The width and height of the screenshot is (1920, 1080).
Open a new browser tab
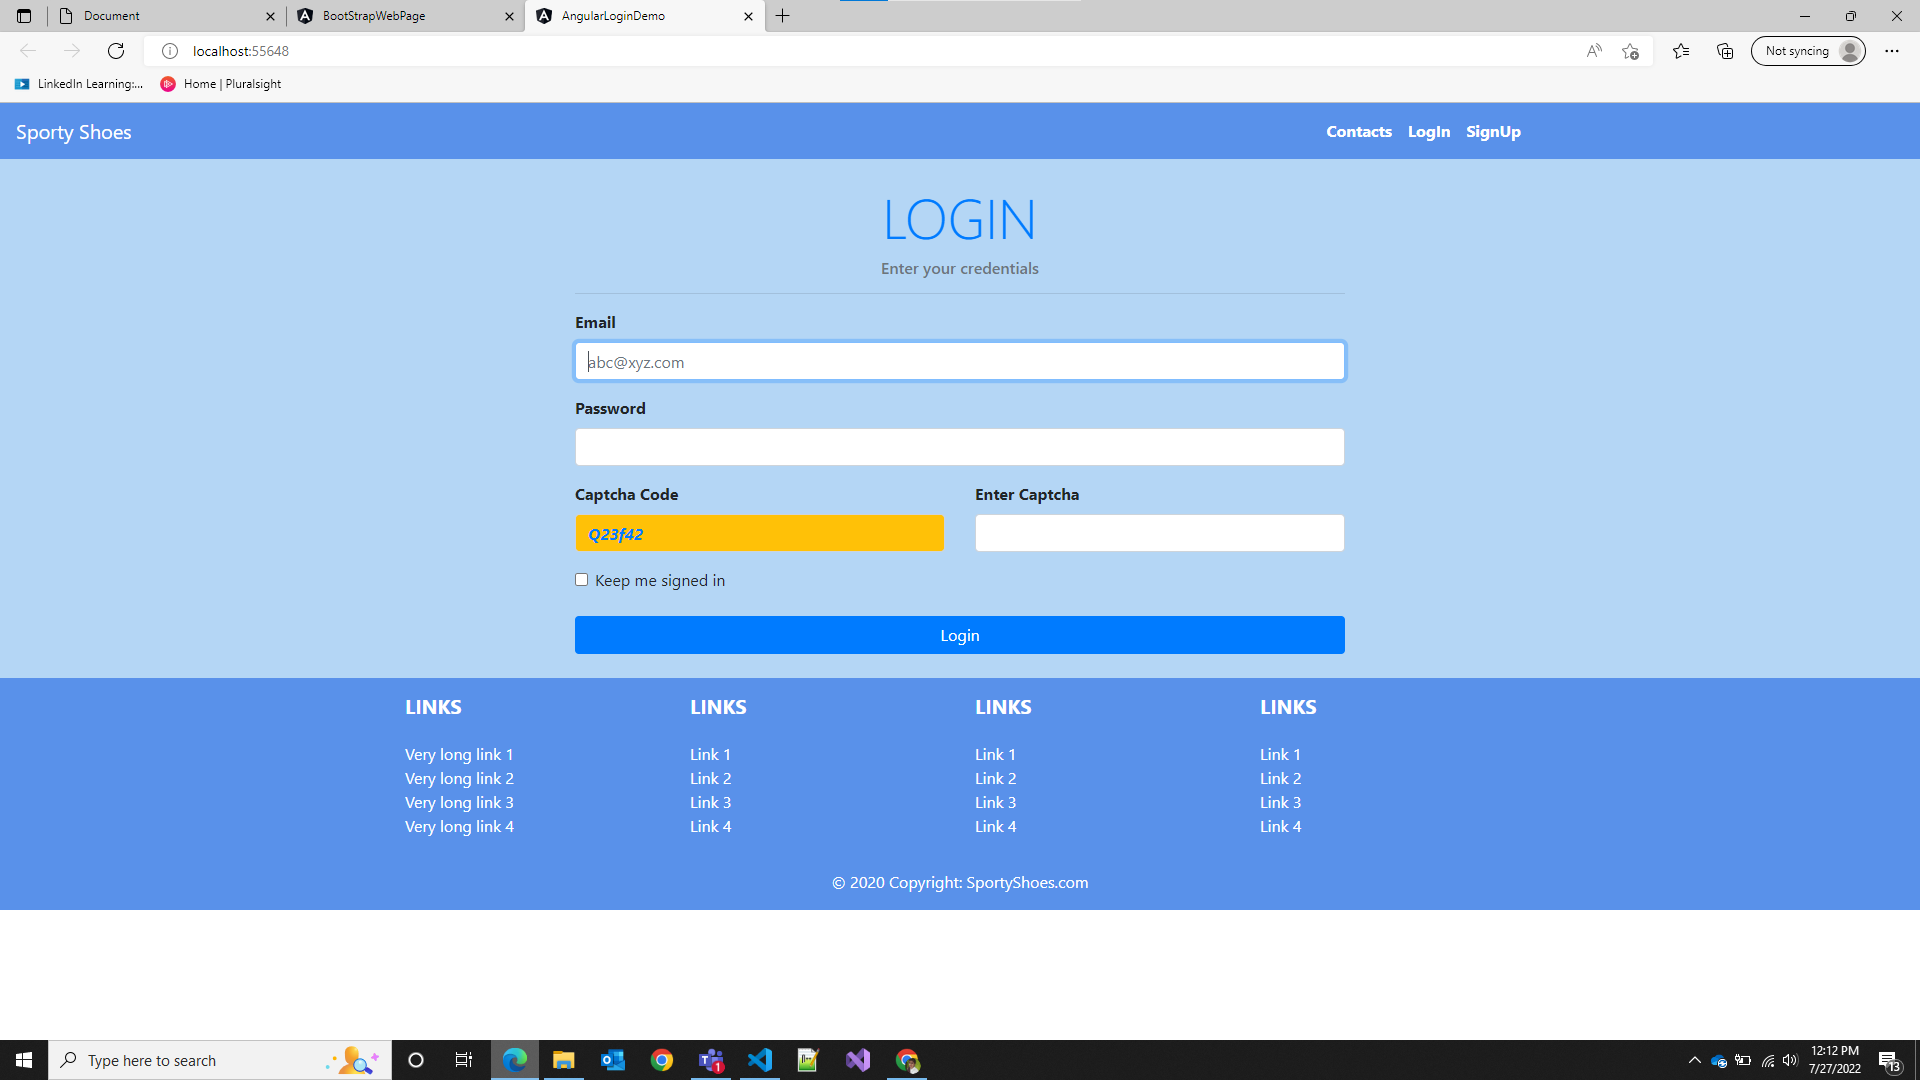783,16
